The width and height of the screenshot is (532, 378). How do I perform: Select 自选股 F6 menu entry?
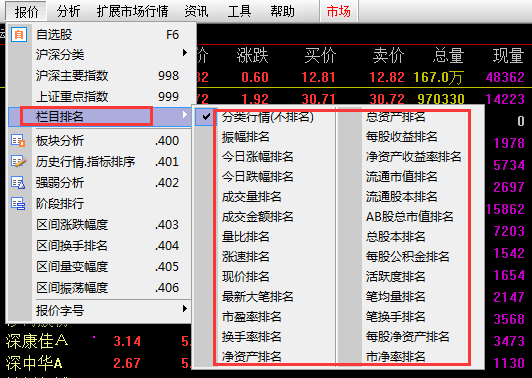(101, 35)
